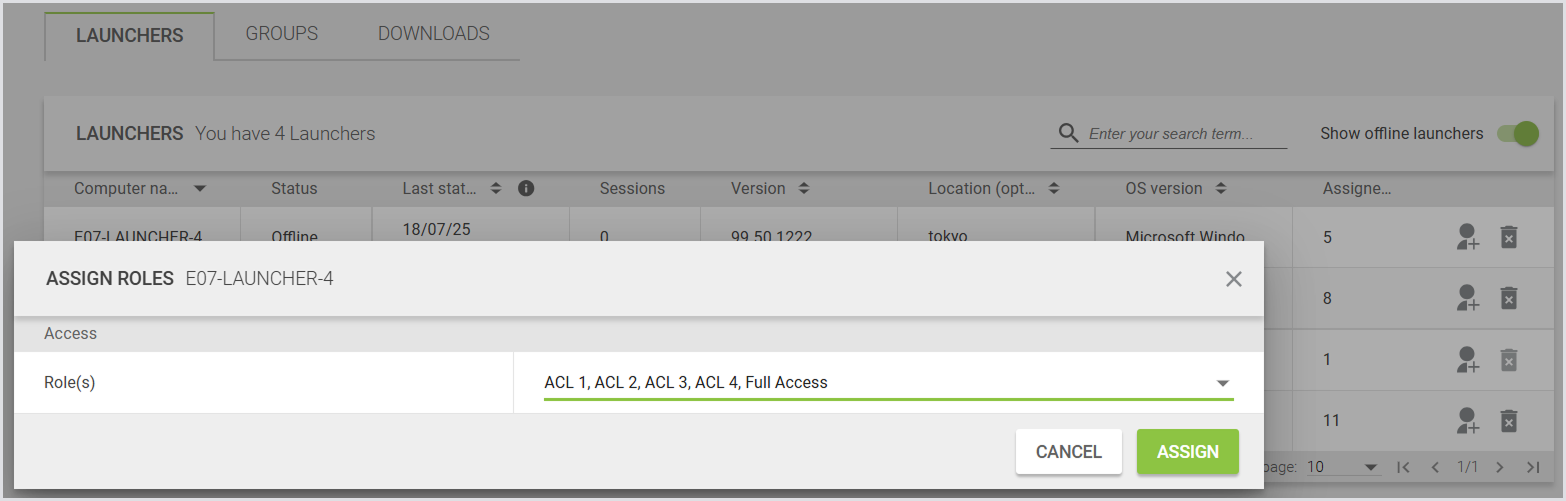
Task: Toggle the Show offline launchers switch
Action: (1517, 134)
